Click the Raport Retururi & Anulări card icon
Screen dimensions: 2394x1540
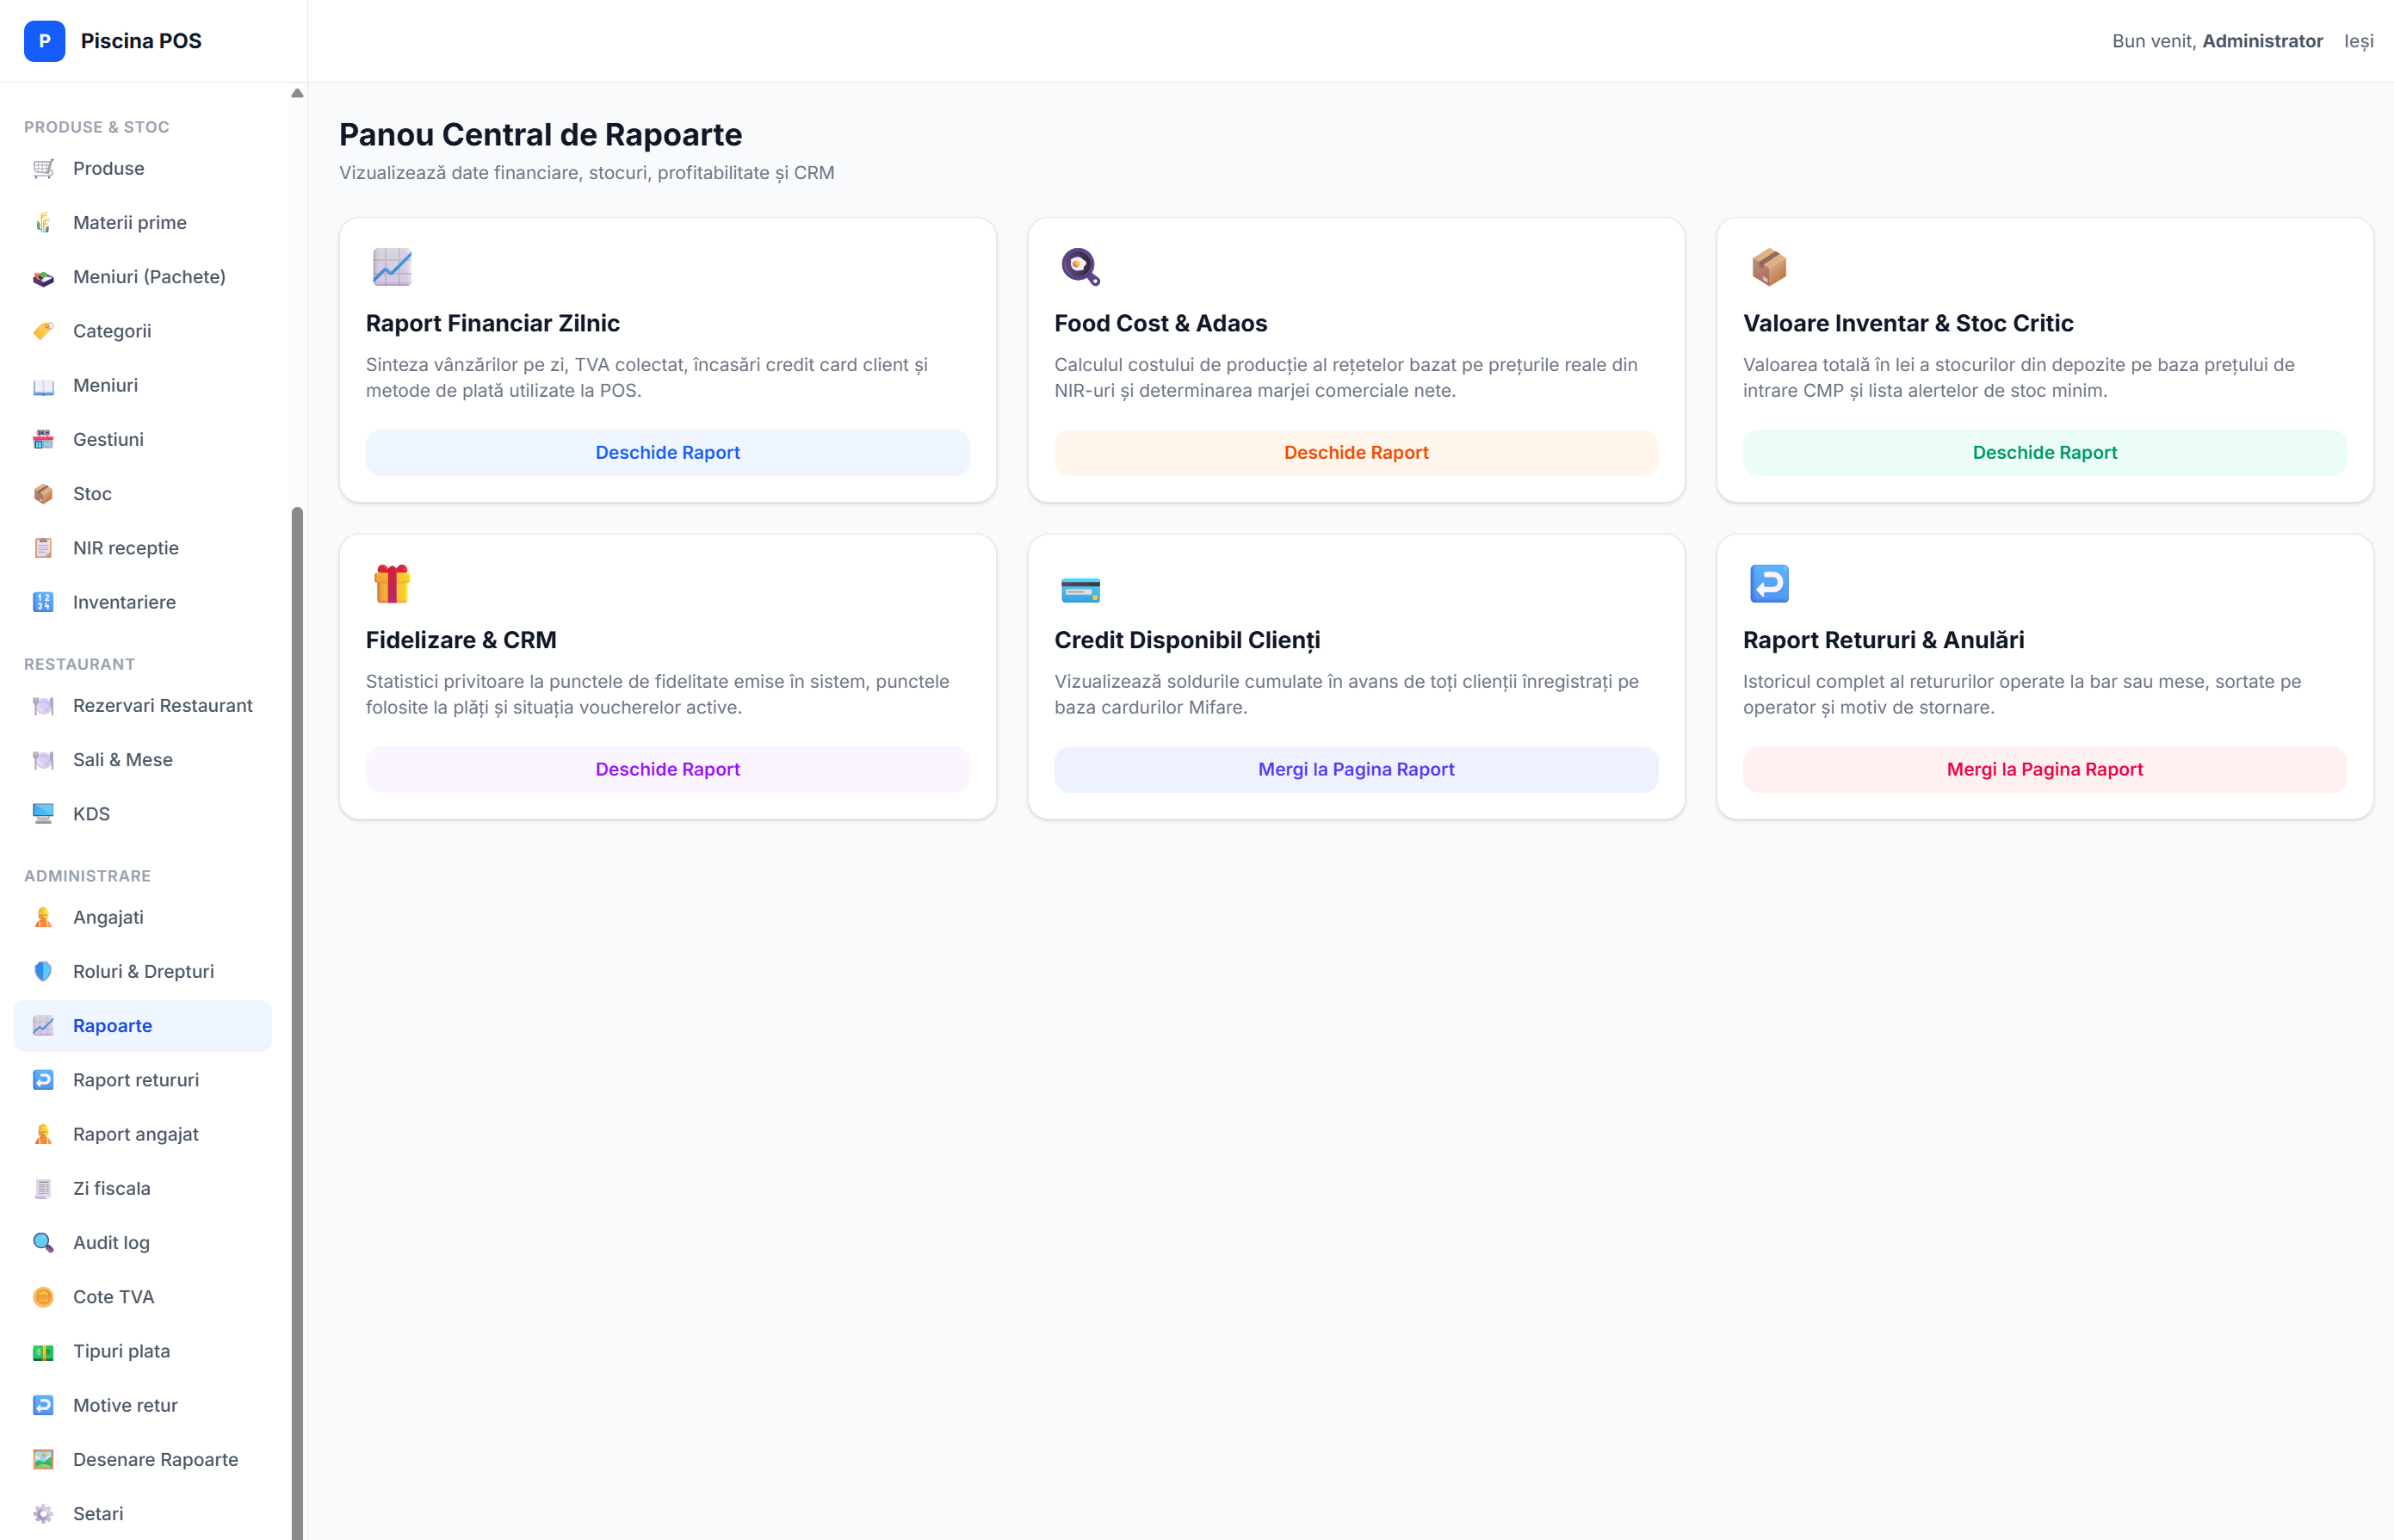click(x=1769, y=584)
